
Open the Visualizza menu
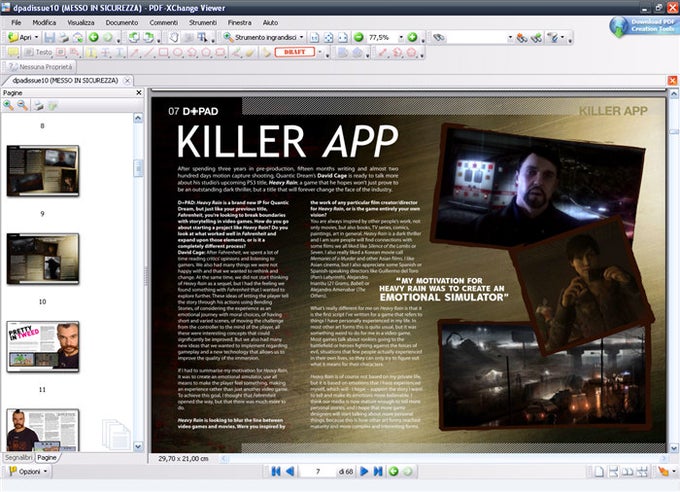[x=81, y=23]
